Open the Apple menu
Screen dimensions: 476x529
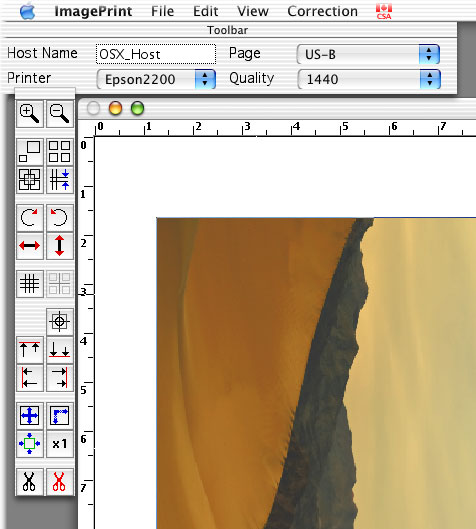(x=27, y=11)
